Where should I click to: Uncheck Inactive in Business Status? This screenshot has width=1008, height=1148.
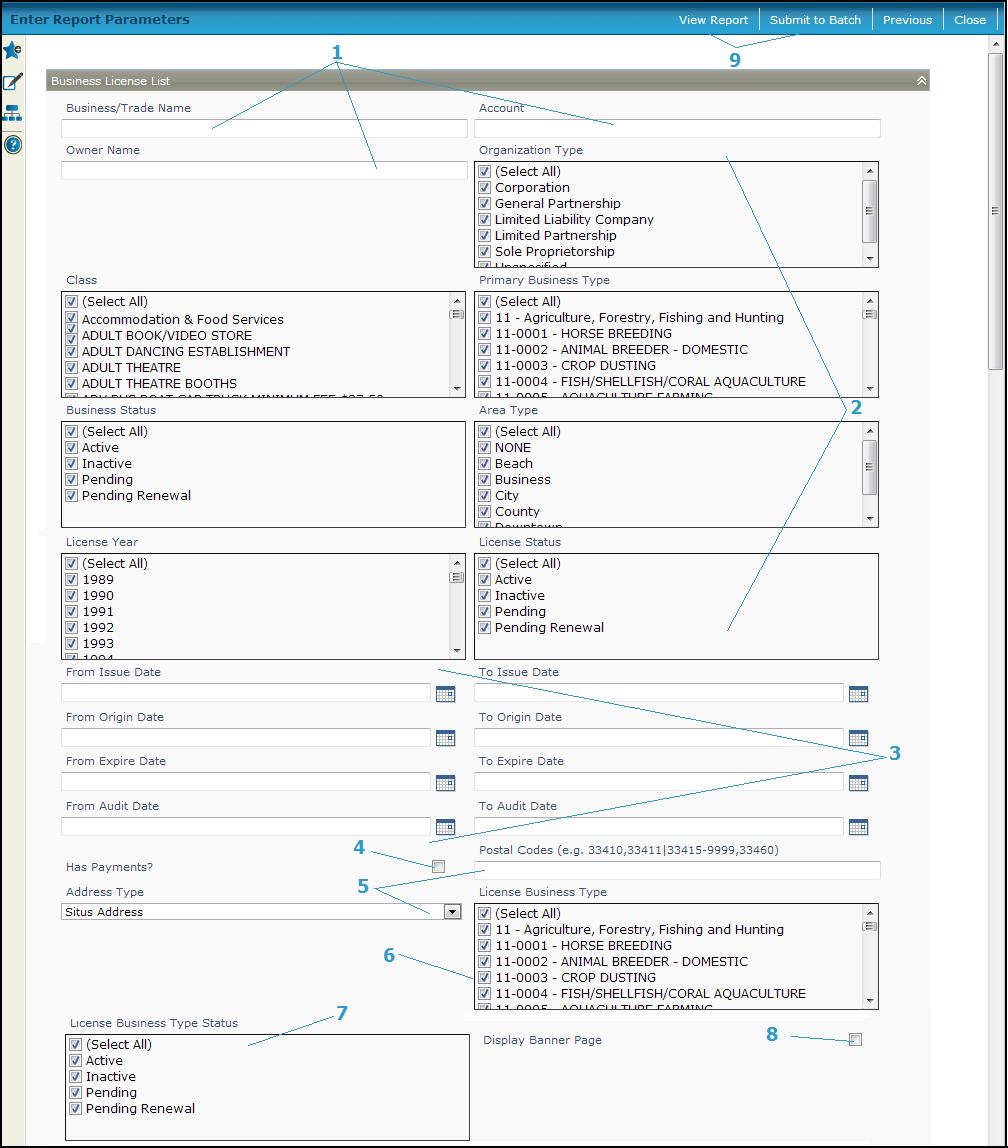click(x=71, y=463)
